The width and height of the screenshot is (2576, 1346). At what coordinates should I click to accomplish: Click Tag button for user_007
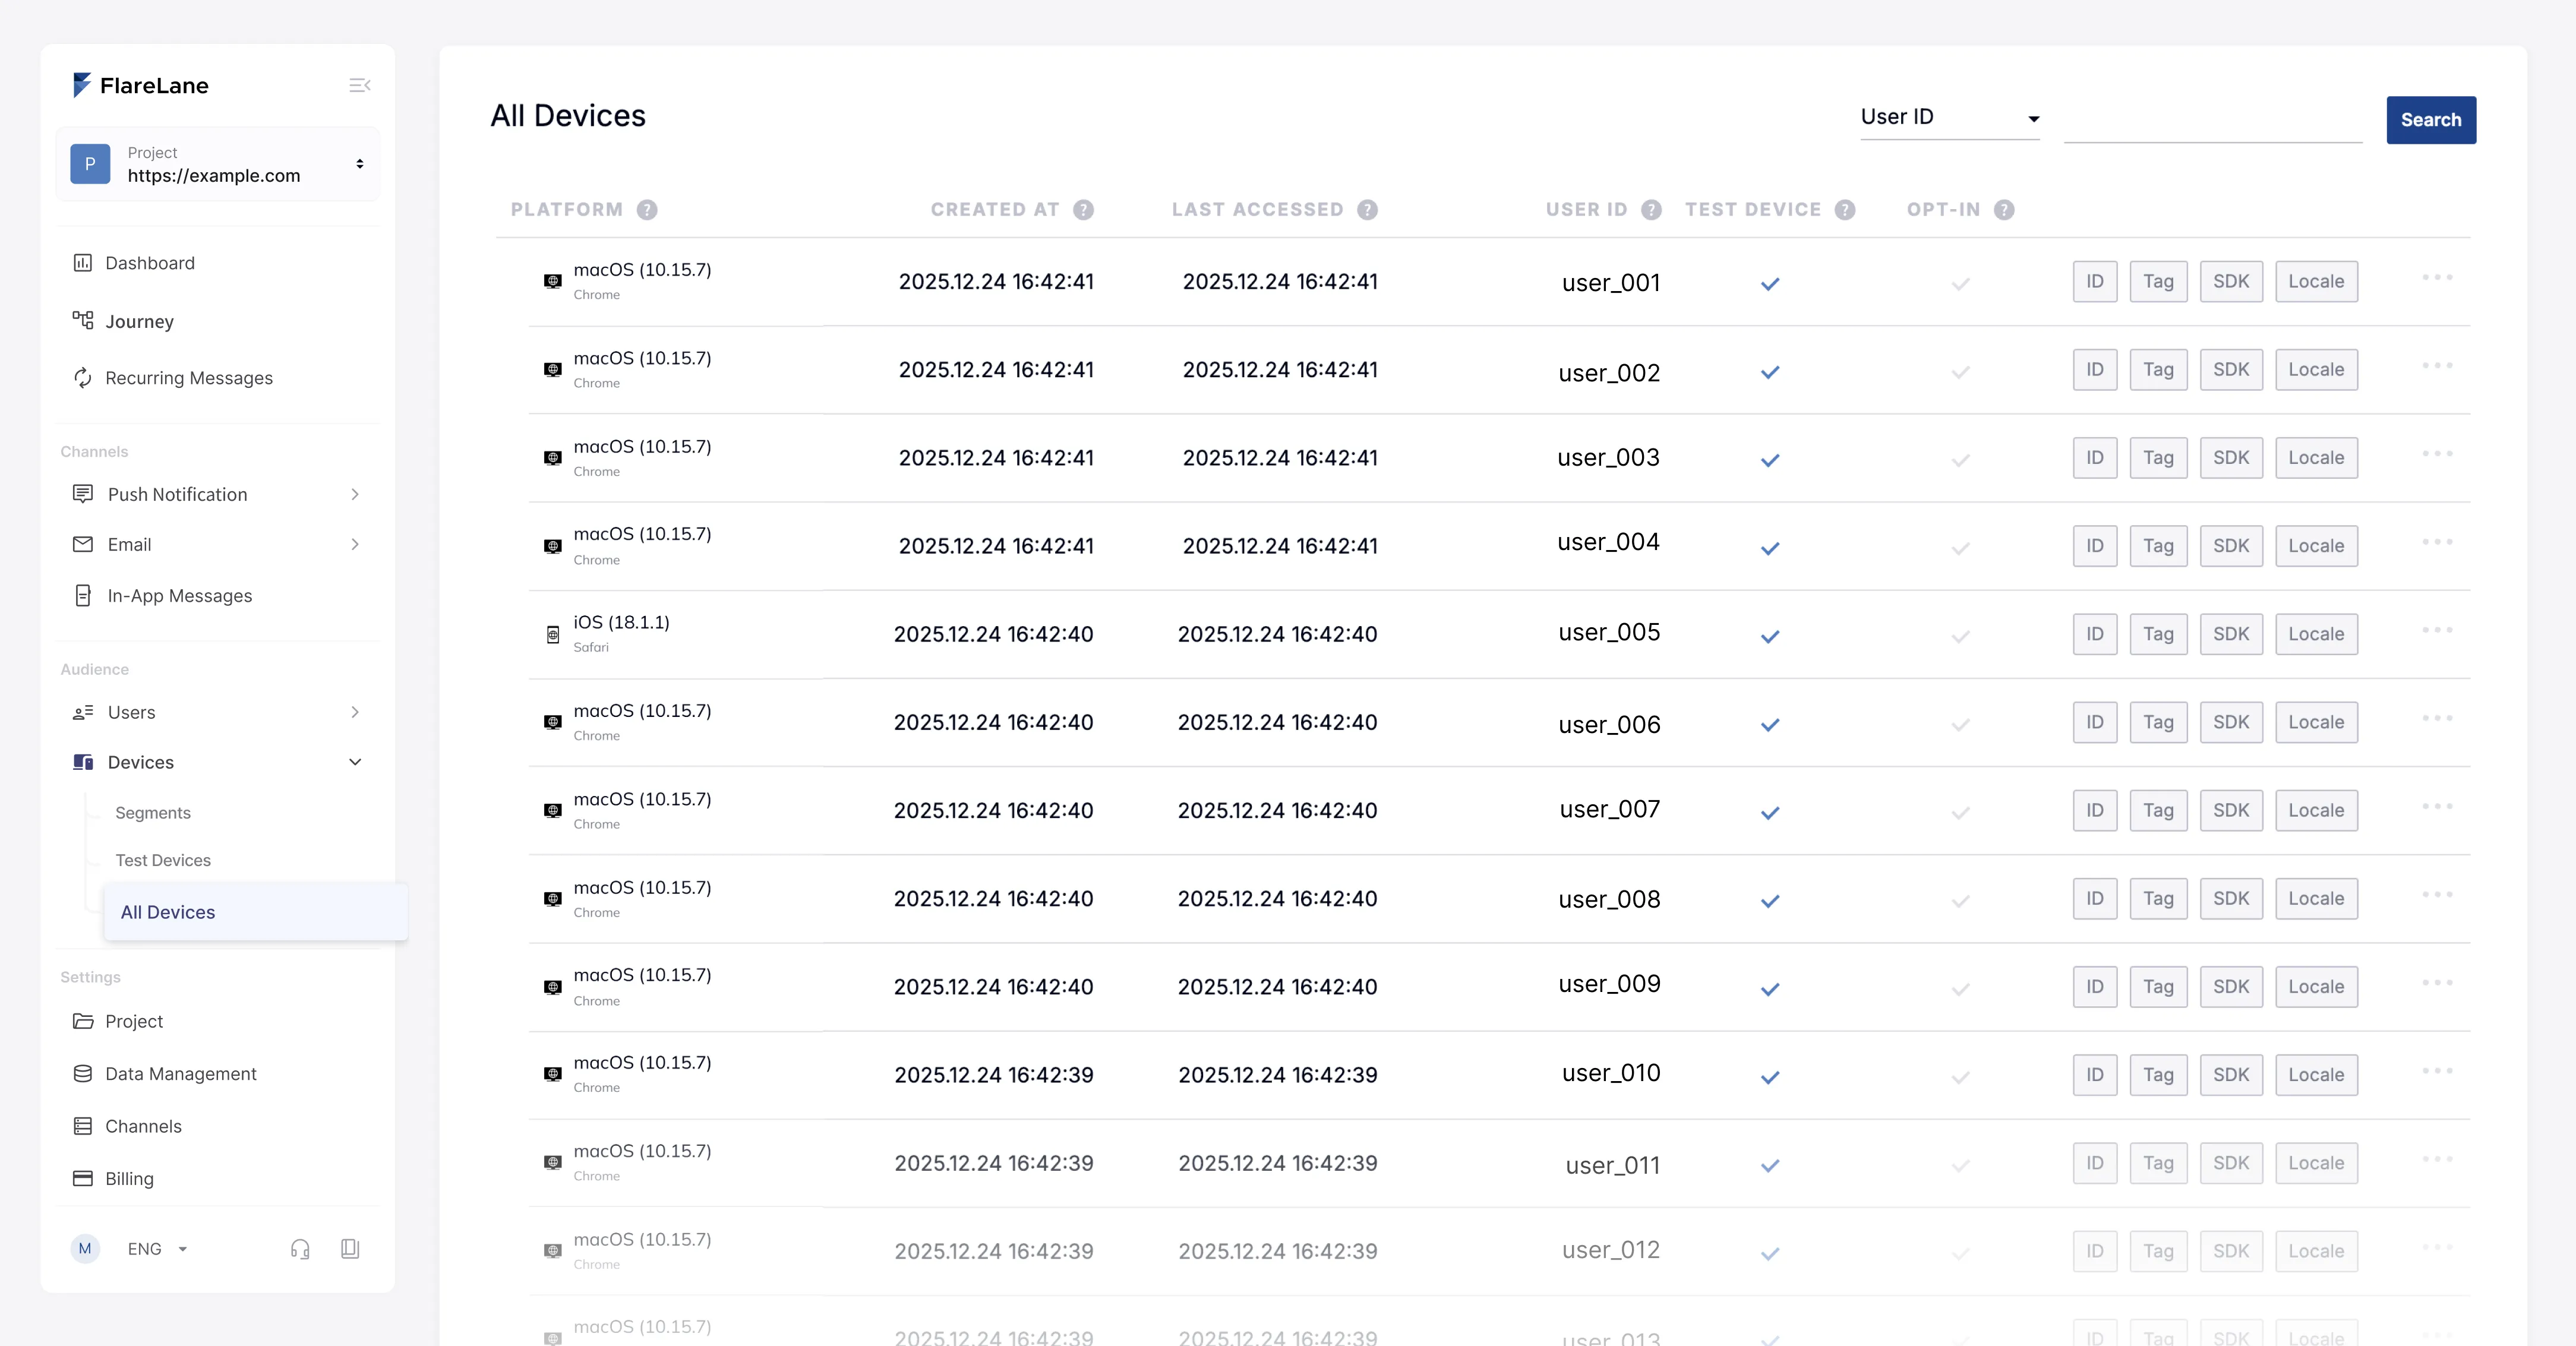tap(2158, 810)
